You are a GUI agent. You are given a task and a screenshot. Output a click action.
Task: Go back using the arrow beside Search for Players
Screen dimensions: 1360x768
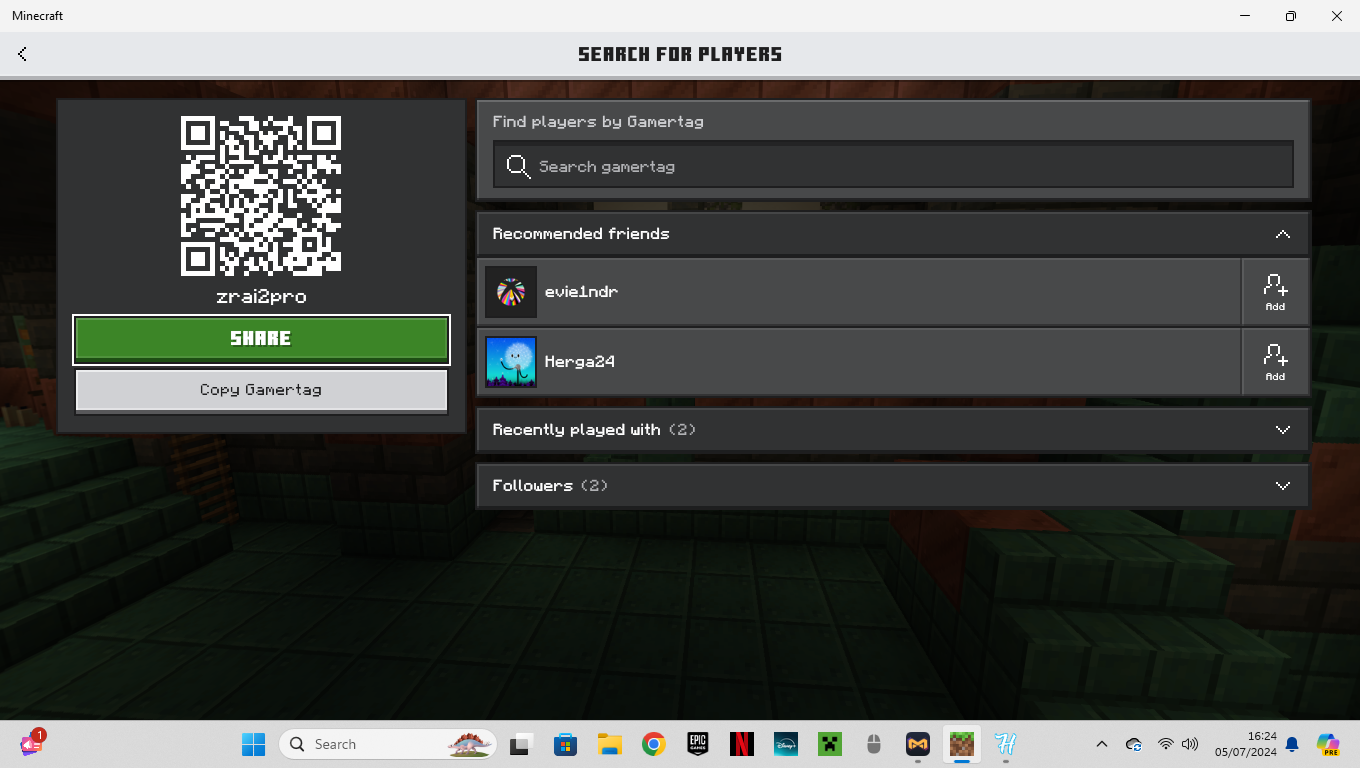[22, 54]
